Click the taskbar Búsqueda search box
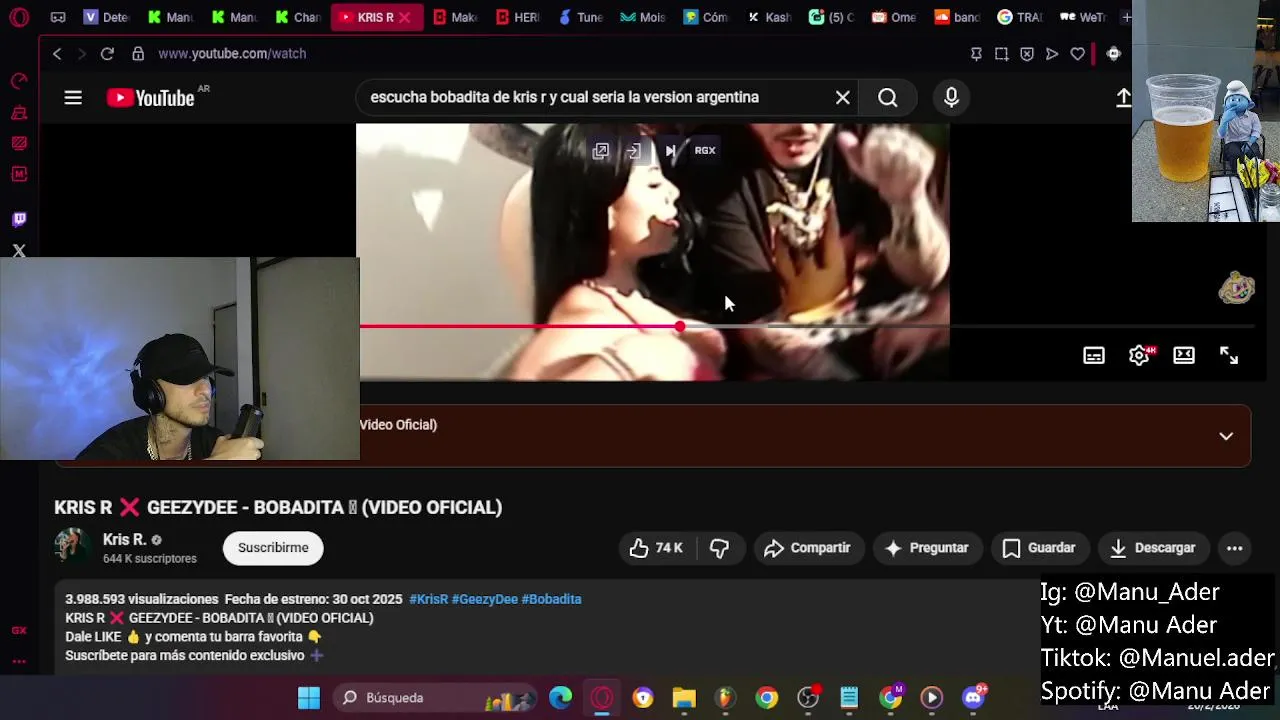The image size is (1280, 720). (436, 698)
